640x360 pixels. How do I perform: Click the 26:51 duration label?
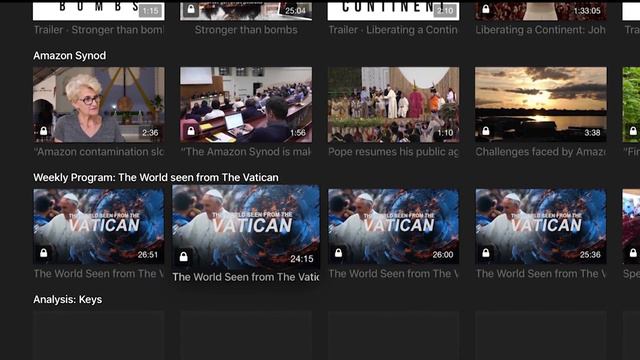[x=148, y=254]
